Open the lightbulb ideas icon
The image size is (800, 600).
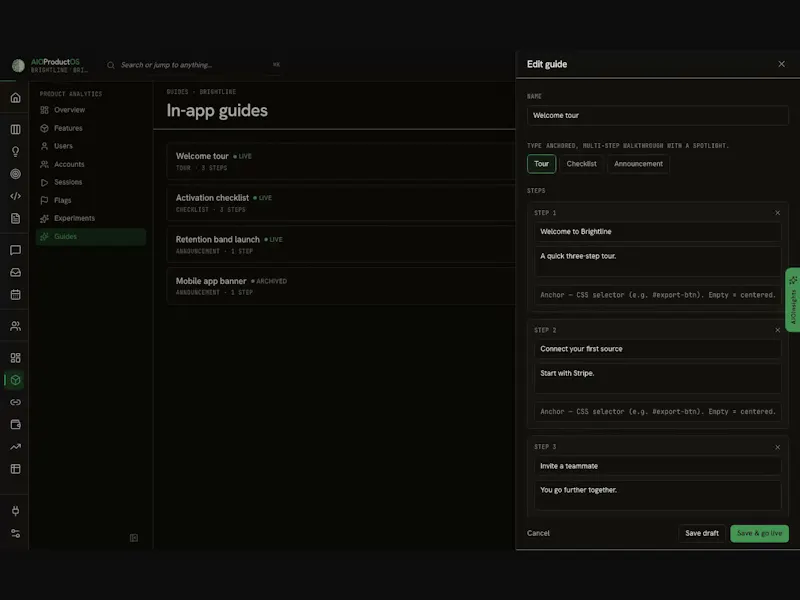pyautogui.click(x=15, y=152)
